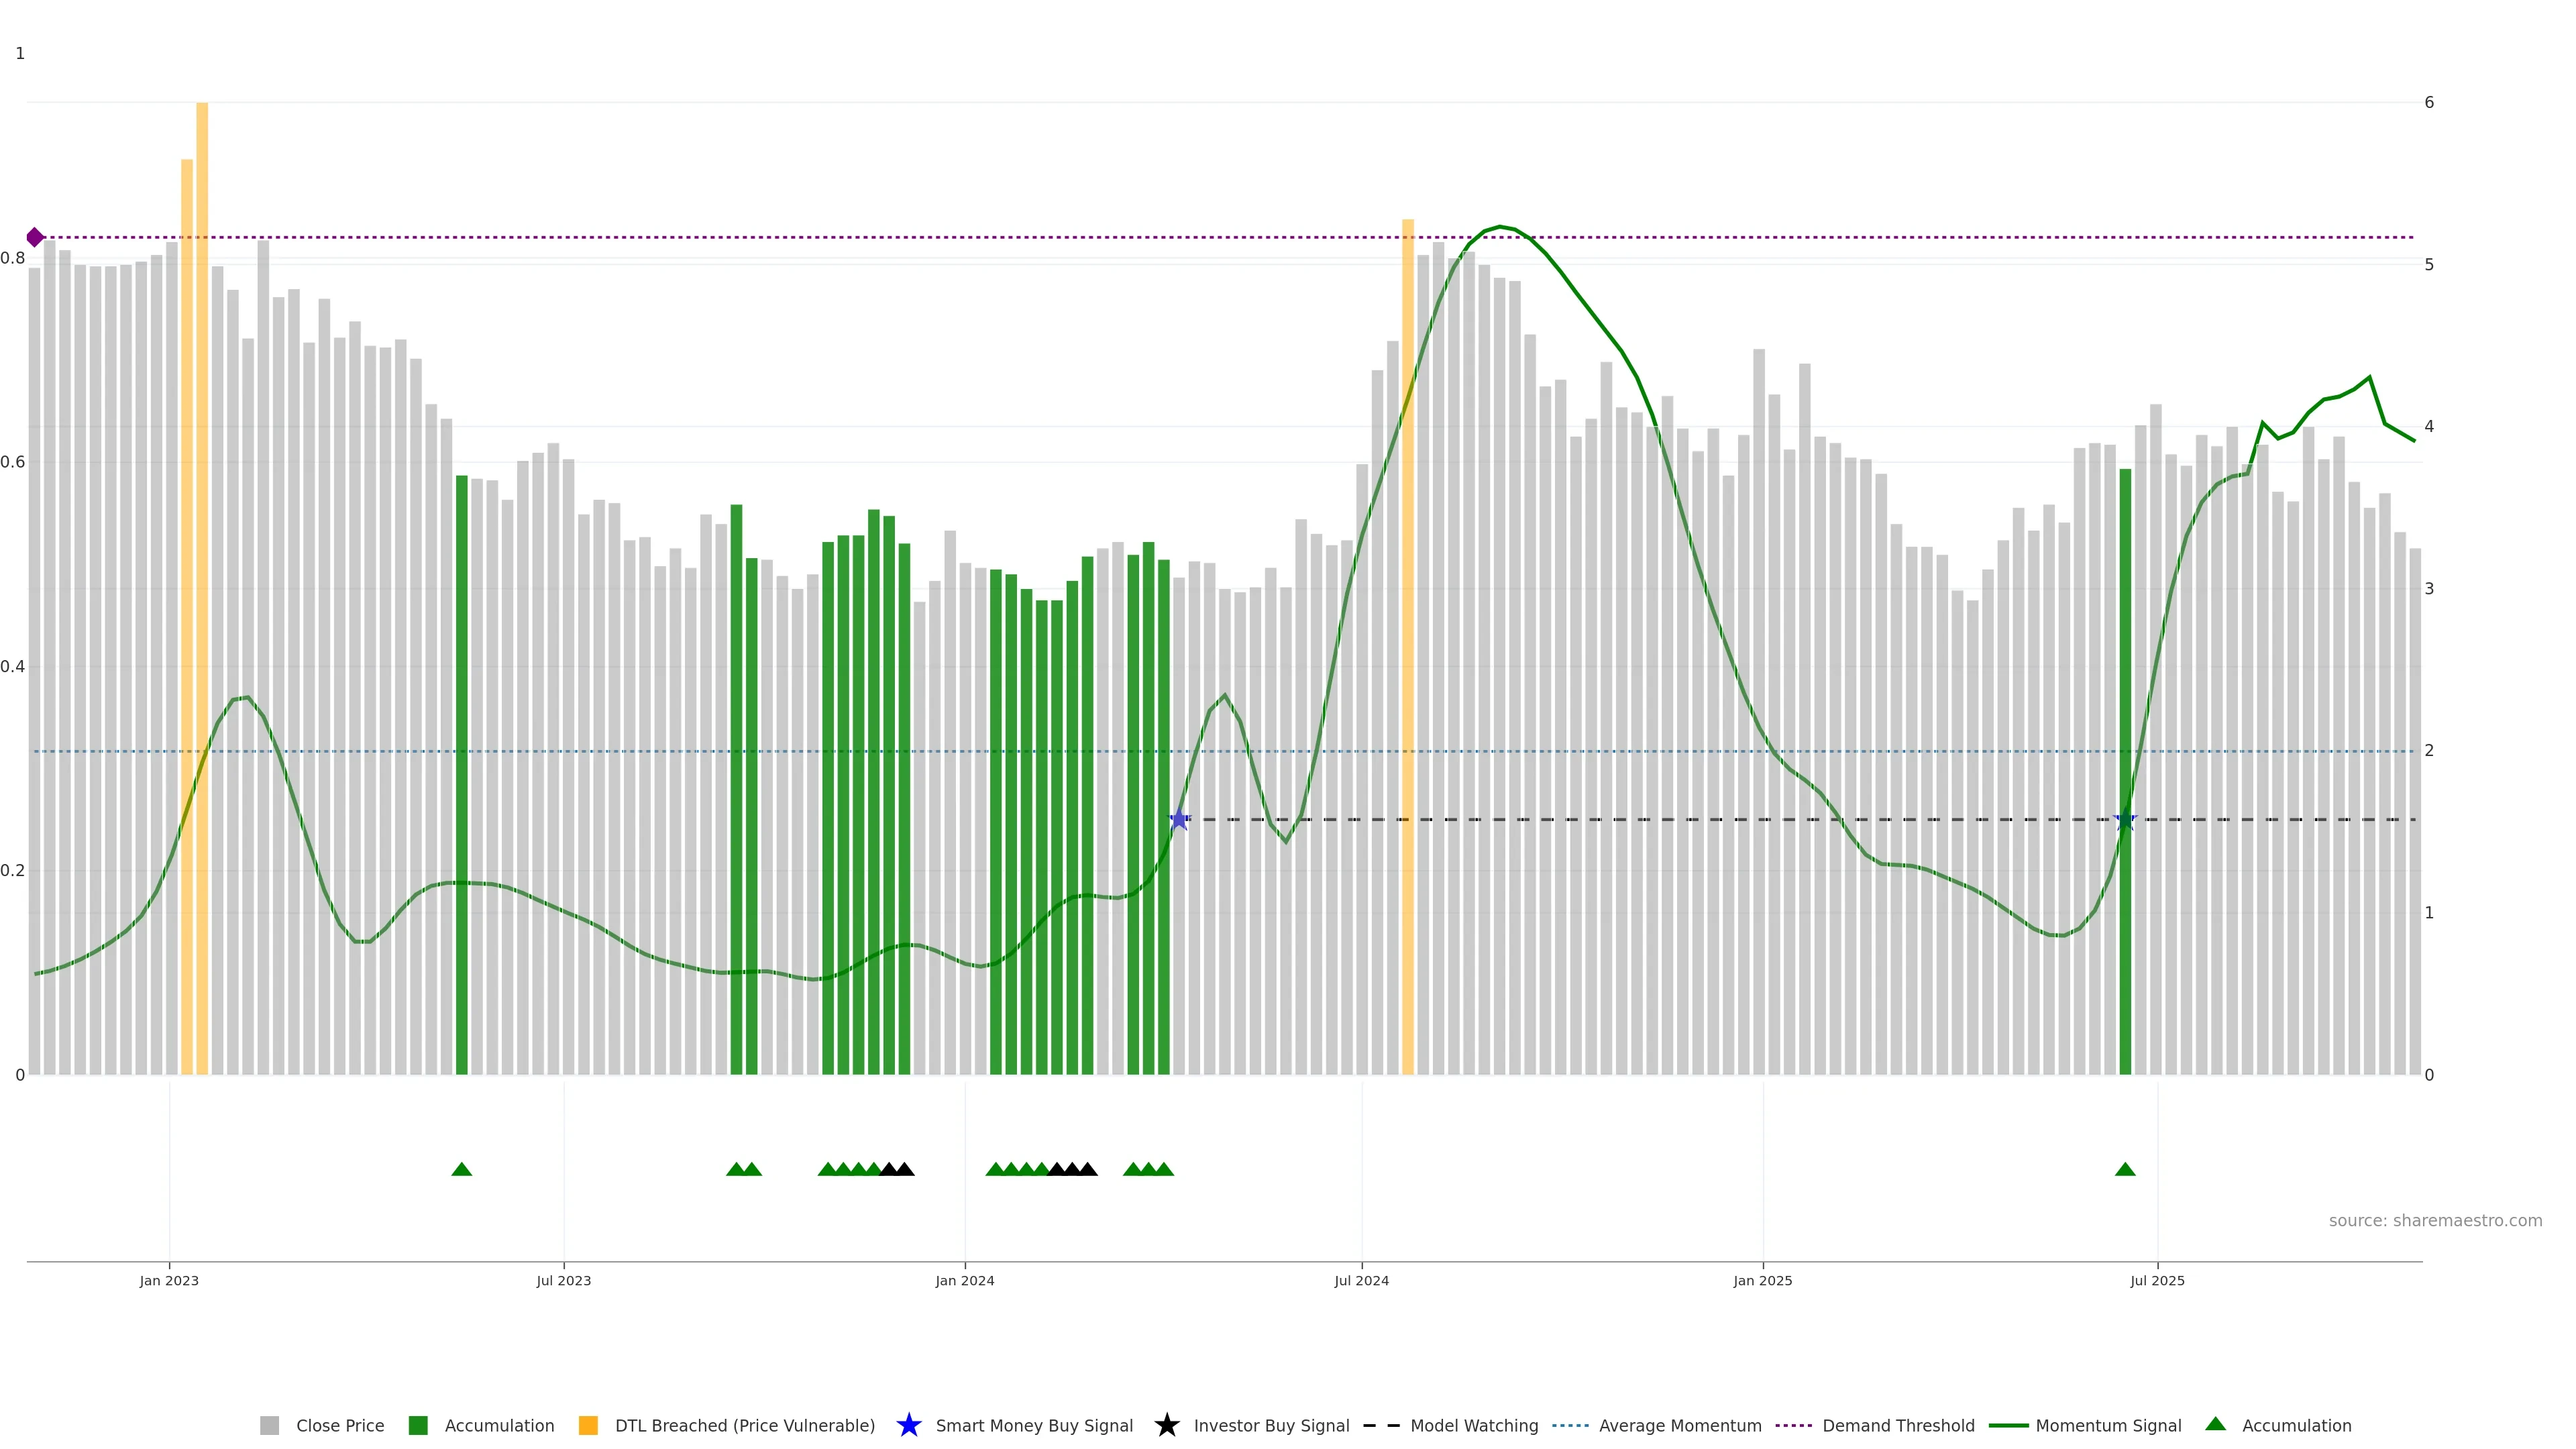Click the first green accumulation triangle
This screenshot has width=2576, height=1449.
(x=461, y=1169)
